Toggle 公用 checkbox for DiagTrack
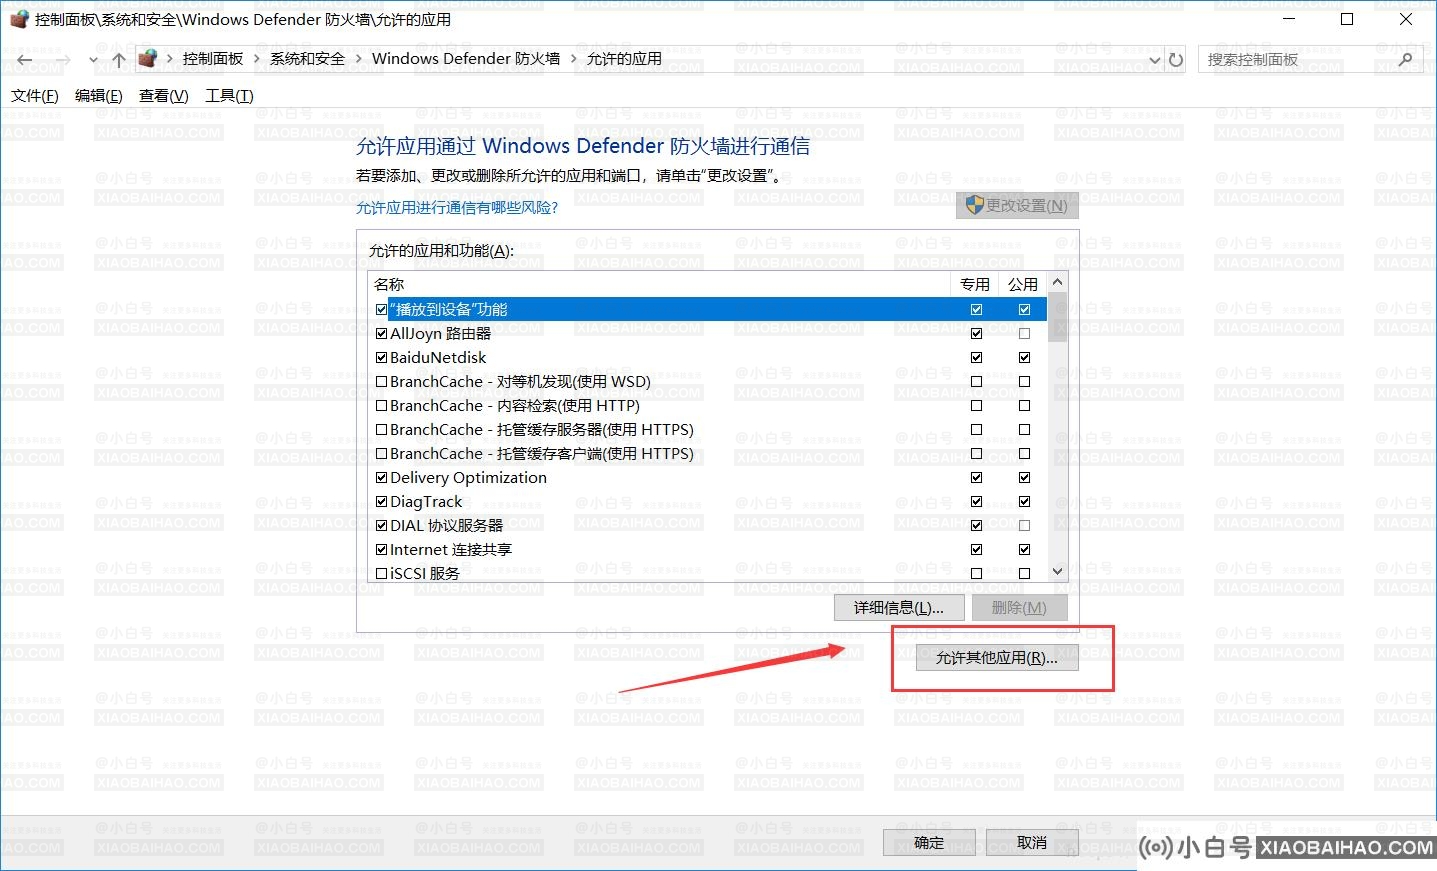1437x871 pixels. (x=1024, y=502)
